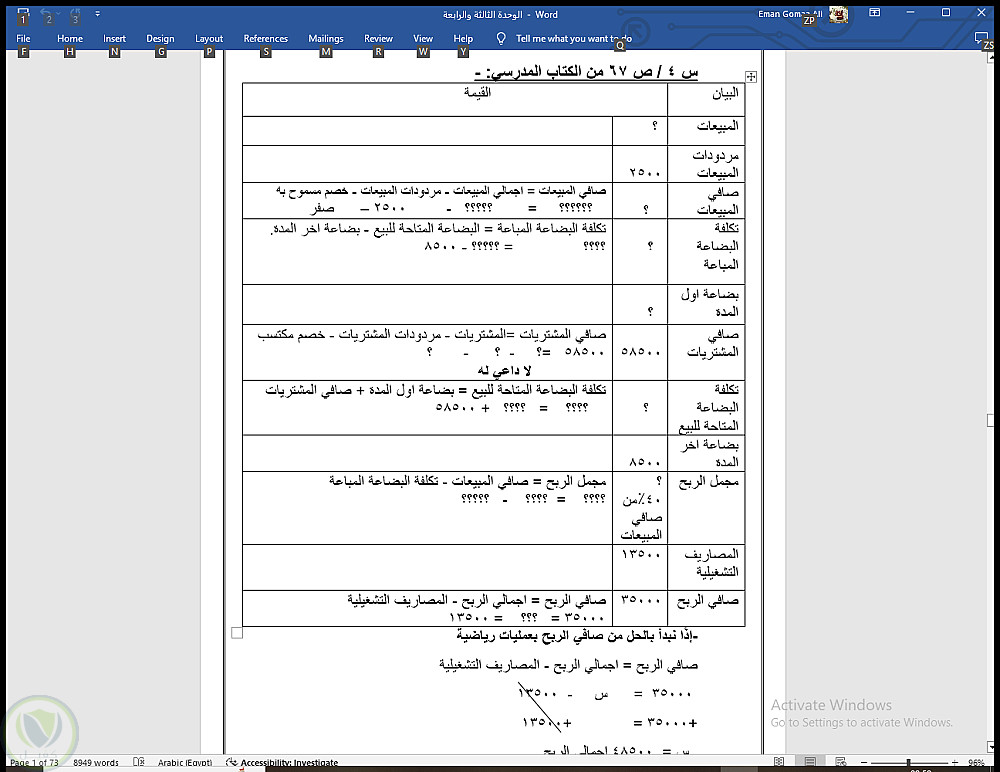Viewport: 1000px width, 772px height.
Task: Open the Help tab
Action: click(x=463, y=39)
